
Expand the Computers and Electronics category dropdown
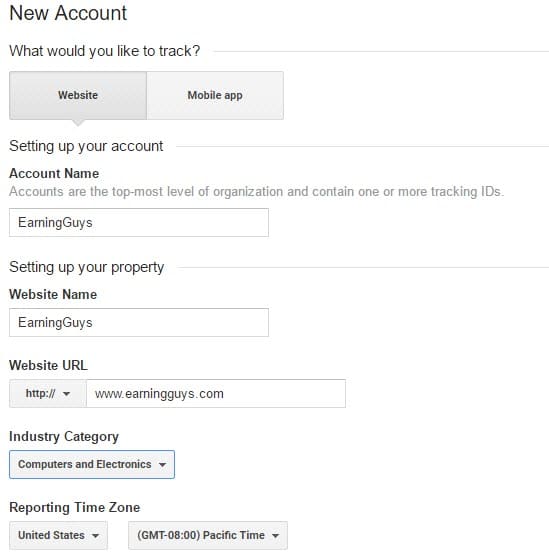(92, 464)
